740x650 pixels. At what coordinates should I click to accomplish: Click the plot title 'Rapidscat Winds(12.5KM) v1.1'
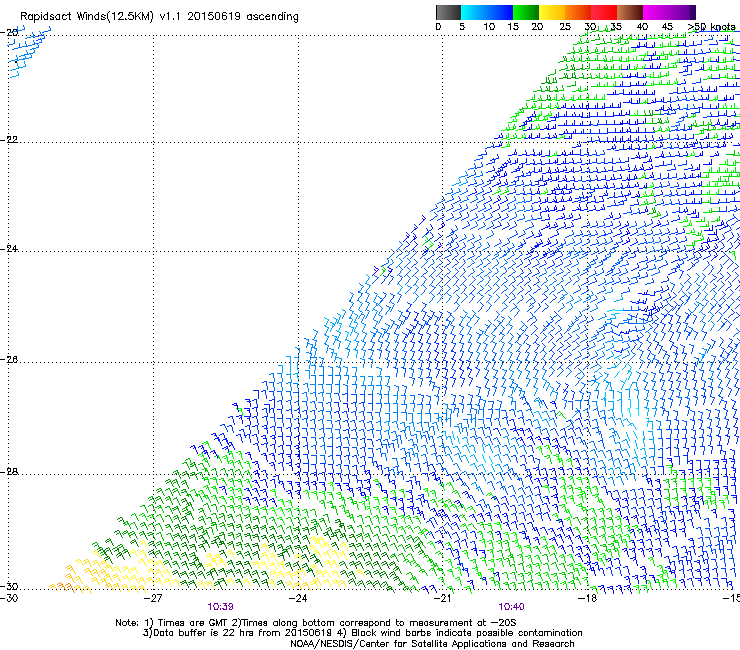[x=100, y=17]
